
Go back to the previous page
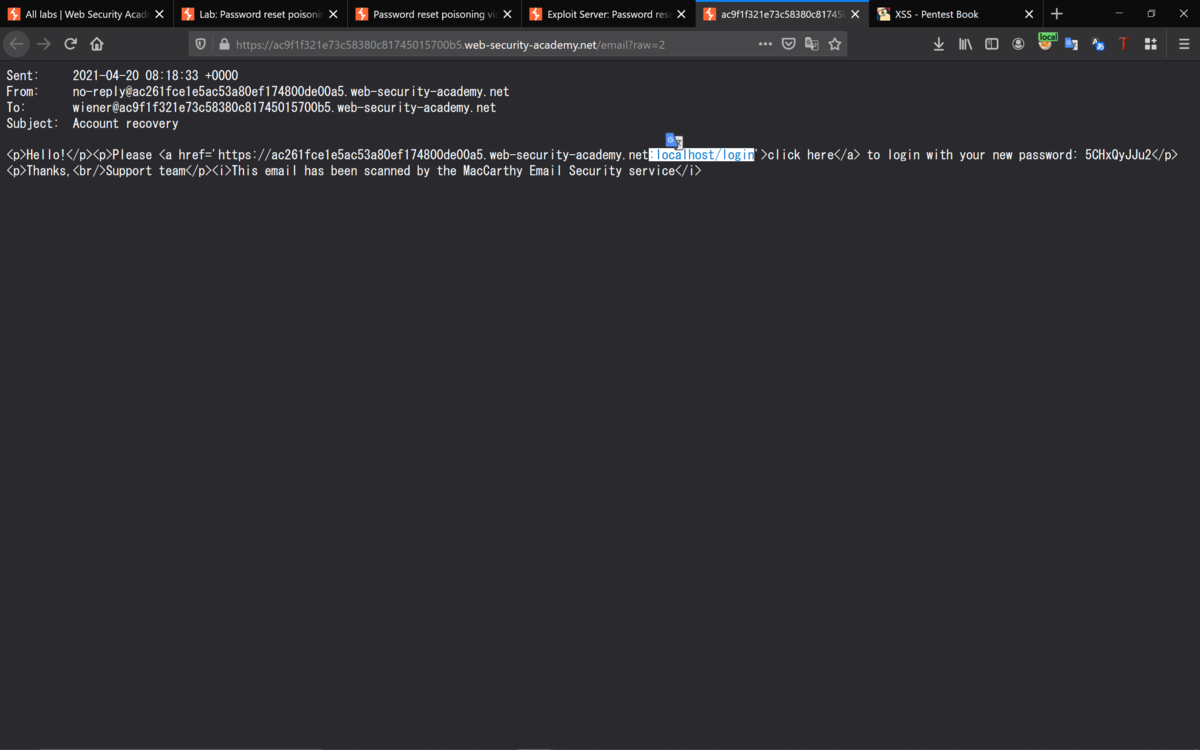(x=16, y=44)
